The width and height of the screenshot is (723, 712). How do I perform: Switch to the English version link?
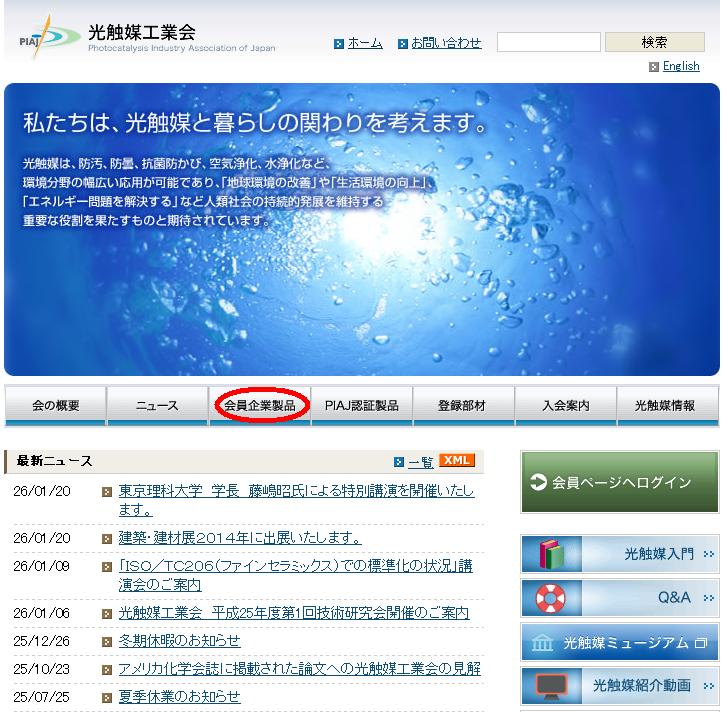(x=681, y=67)
